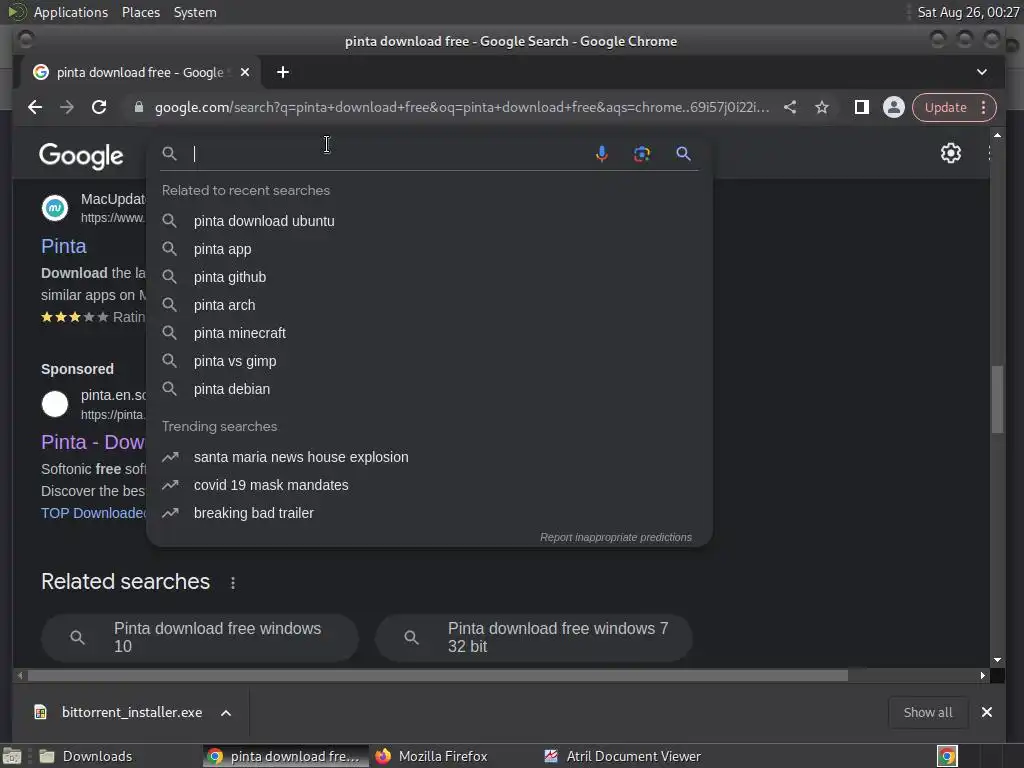
Task: Open a new Chrome tab
Action: pyautogui.click(x=283, y=72)
